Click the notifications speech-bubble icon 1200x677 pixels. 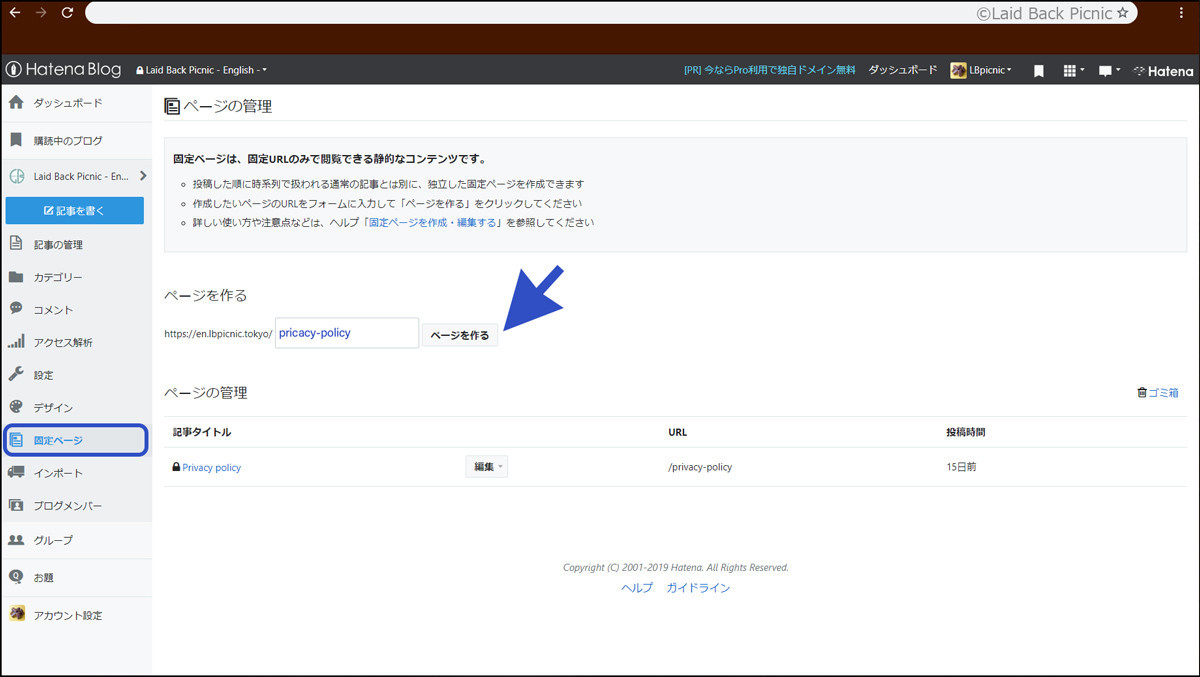[x=1104, y=70]
